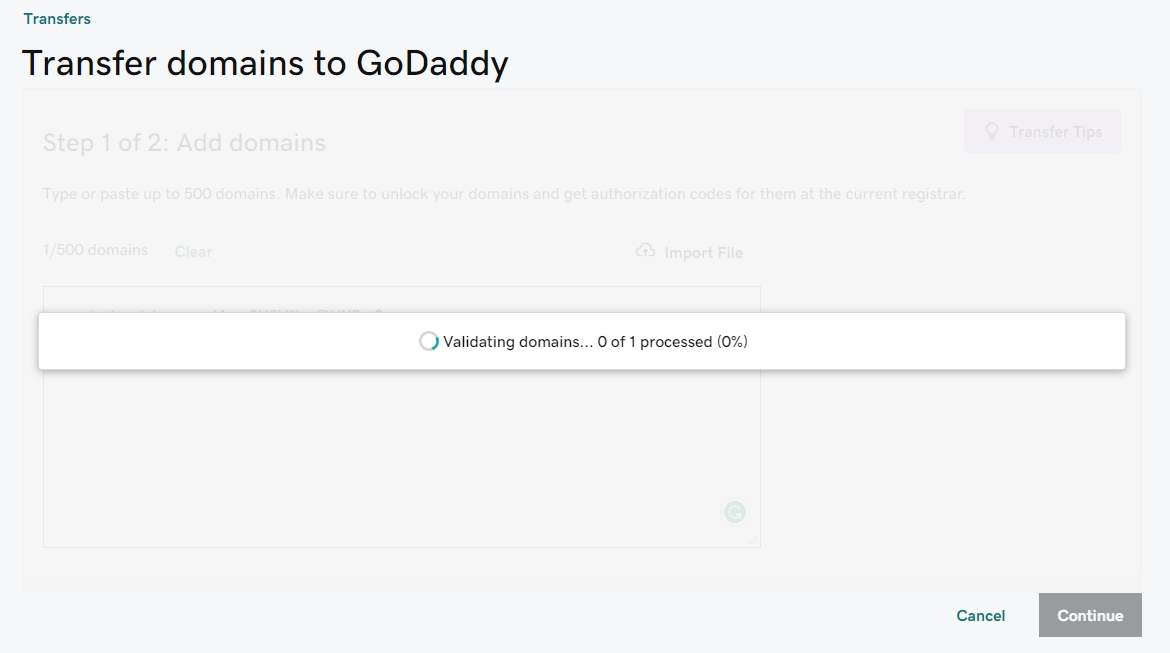Click the "1/500 domains" counter
This screenshot has height=653, width=1170.
[95, 250]
